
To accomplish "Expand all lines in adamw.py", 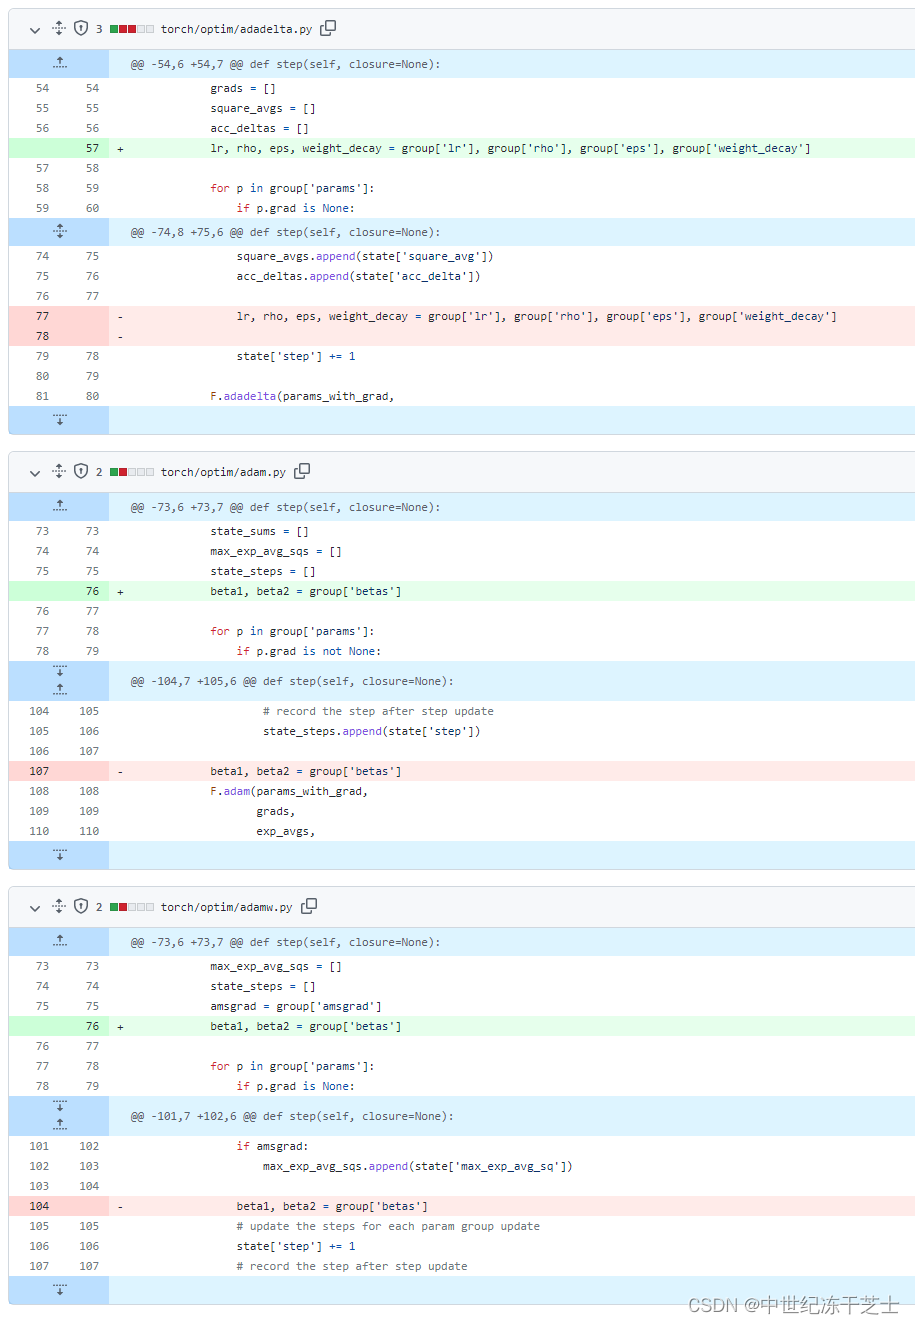I will tap(59, 907).
